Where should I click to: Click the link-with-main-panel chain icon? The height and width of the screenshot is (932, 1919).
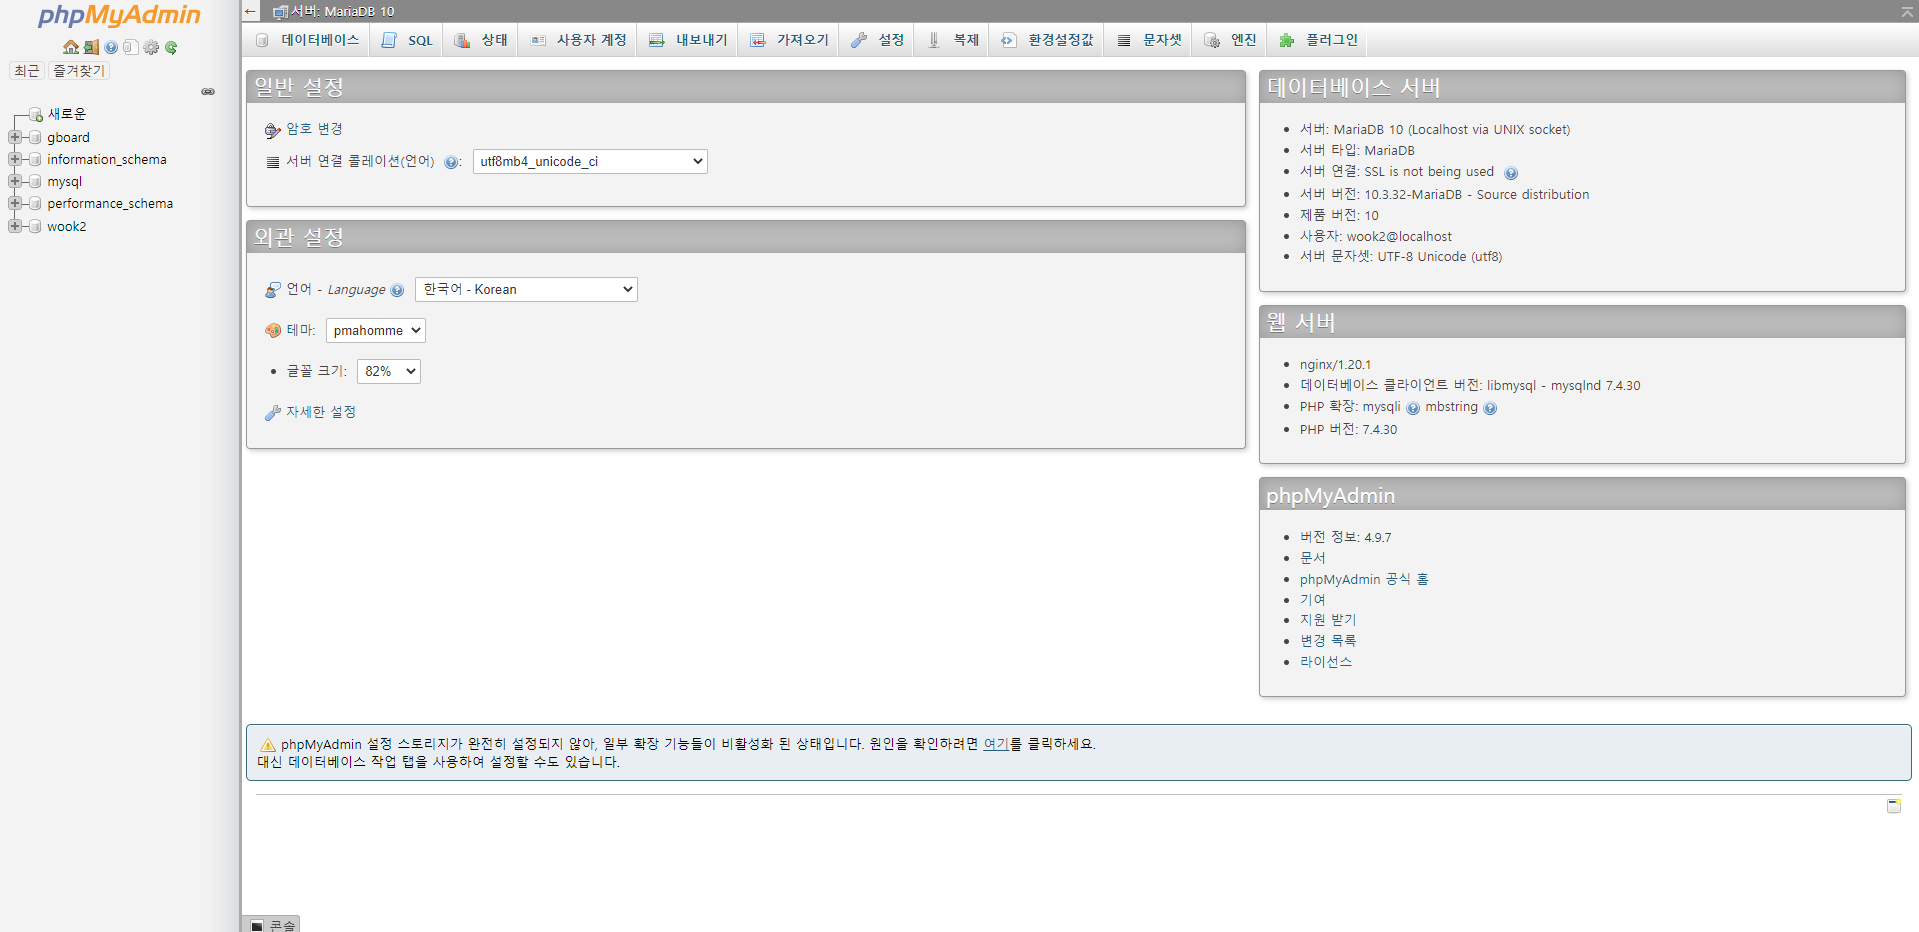[x=208, y=91]
